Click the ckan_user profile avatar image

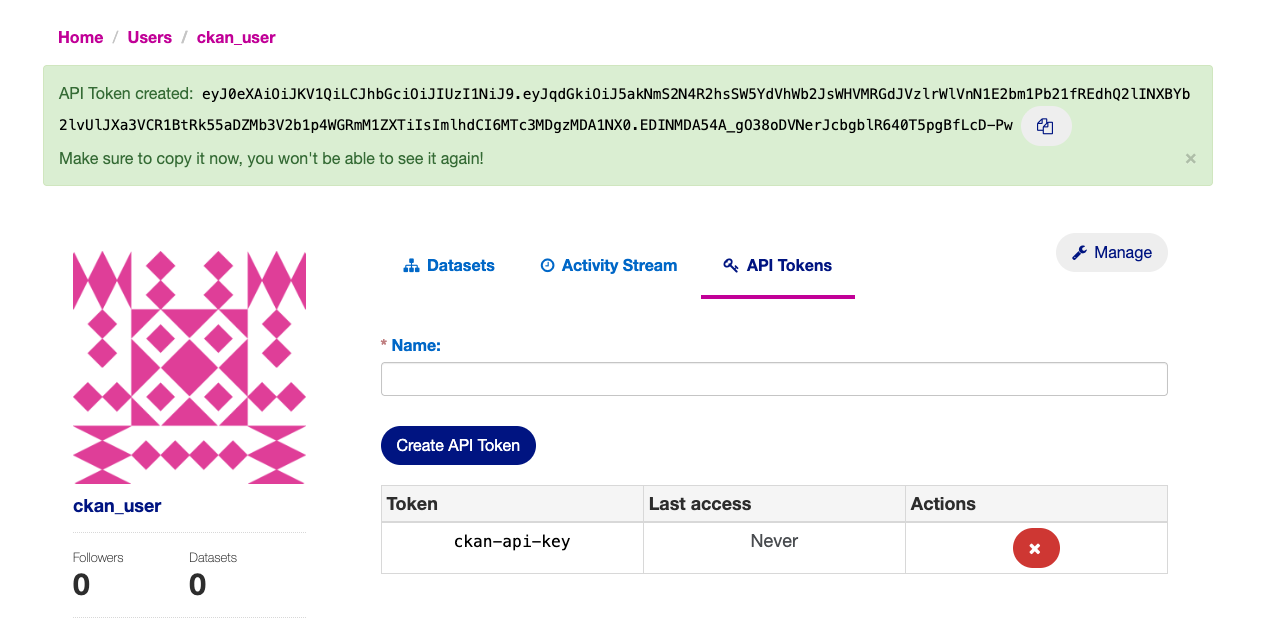189,366
